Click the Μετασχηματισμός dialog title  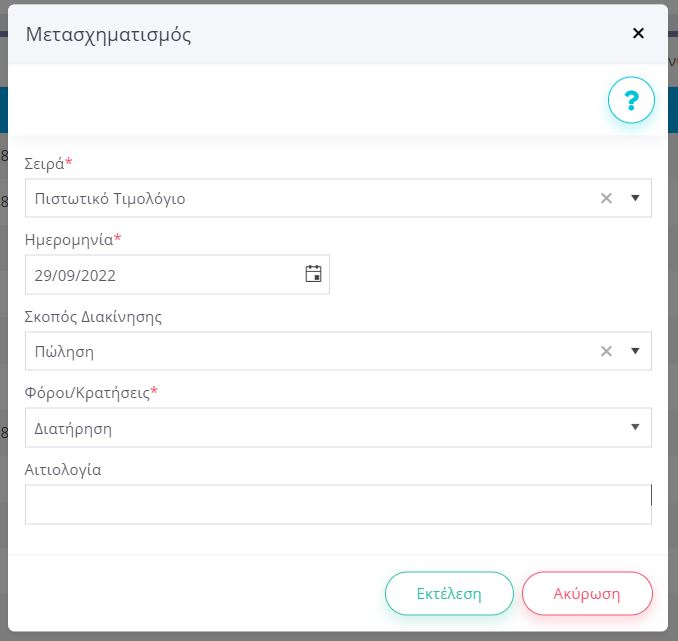(108, 35)
